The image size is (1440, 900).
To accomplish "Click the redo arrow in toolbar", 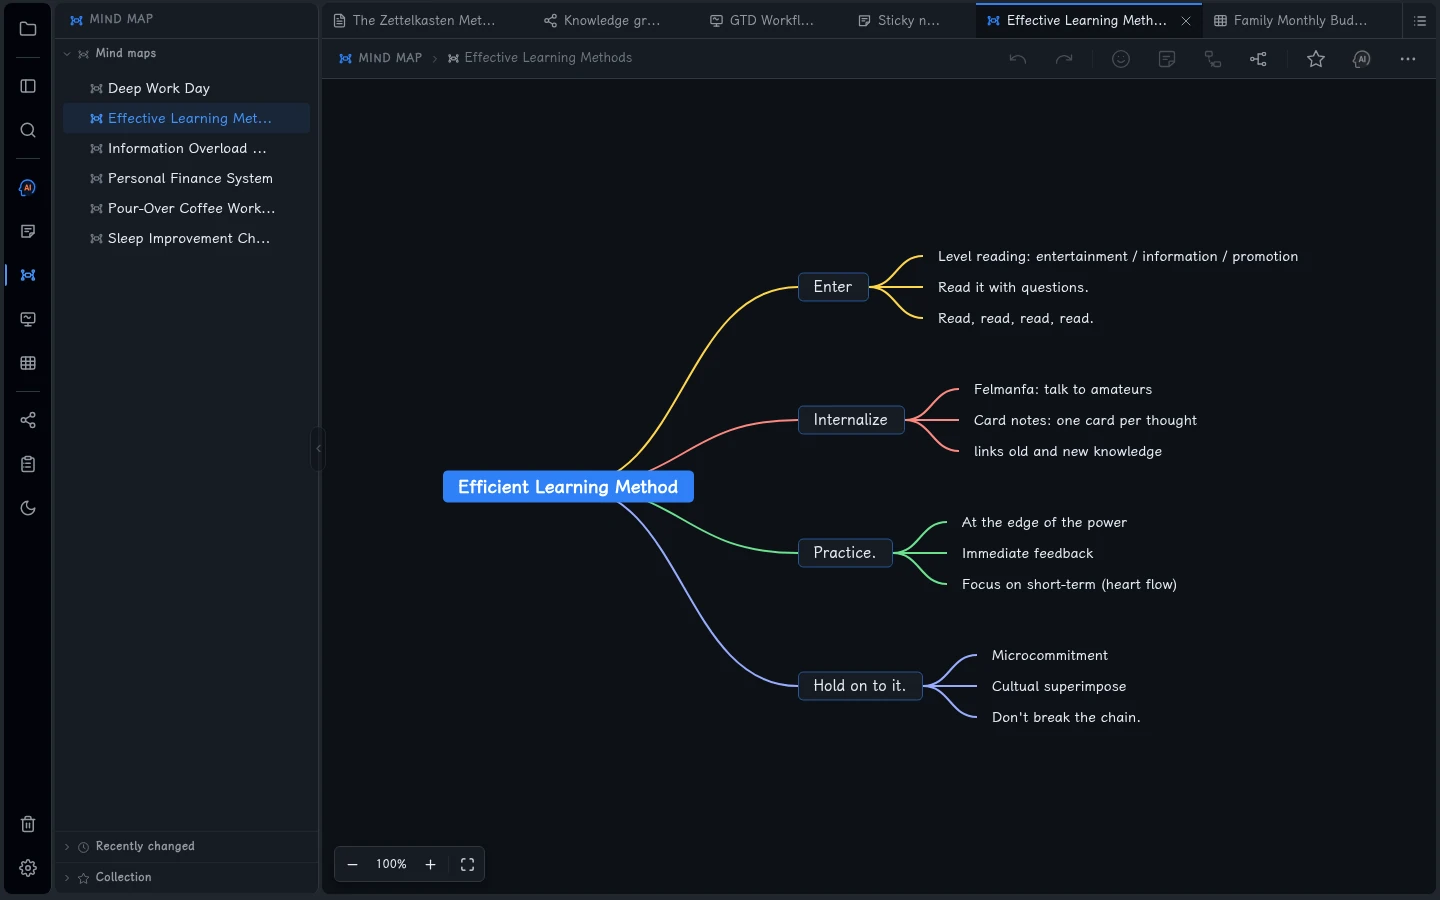I will click(x=1064, y=59).
